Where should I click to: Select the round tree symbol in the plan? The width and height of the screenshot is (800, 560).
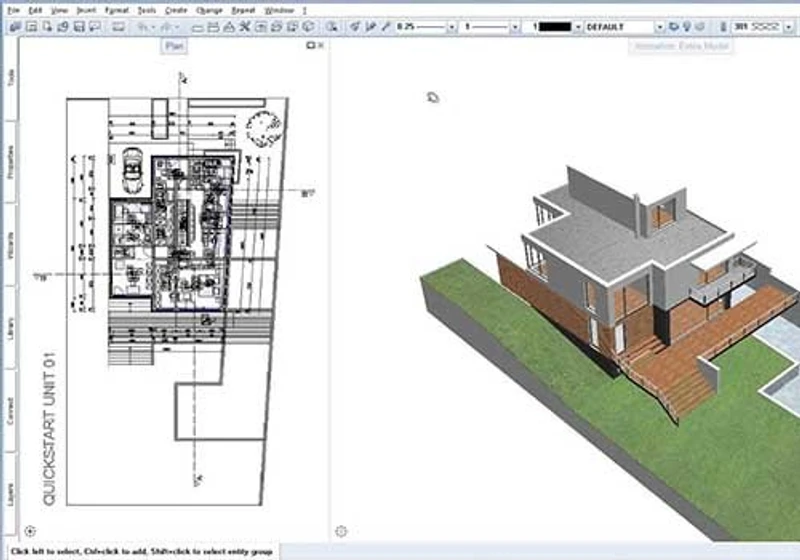click(263, 129)
